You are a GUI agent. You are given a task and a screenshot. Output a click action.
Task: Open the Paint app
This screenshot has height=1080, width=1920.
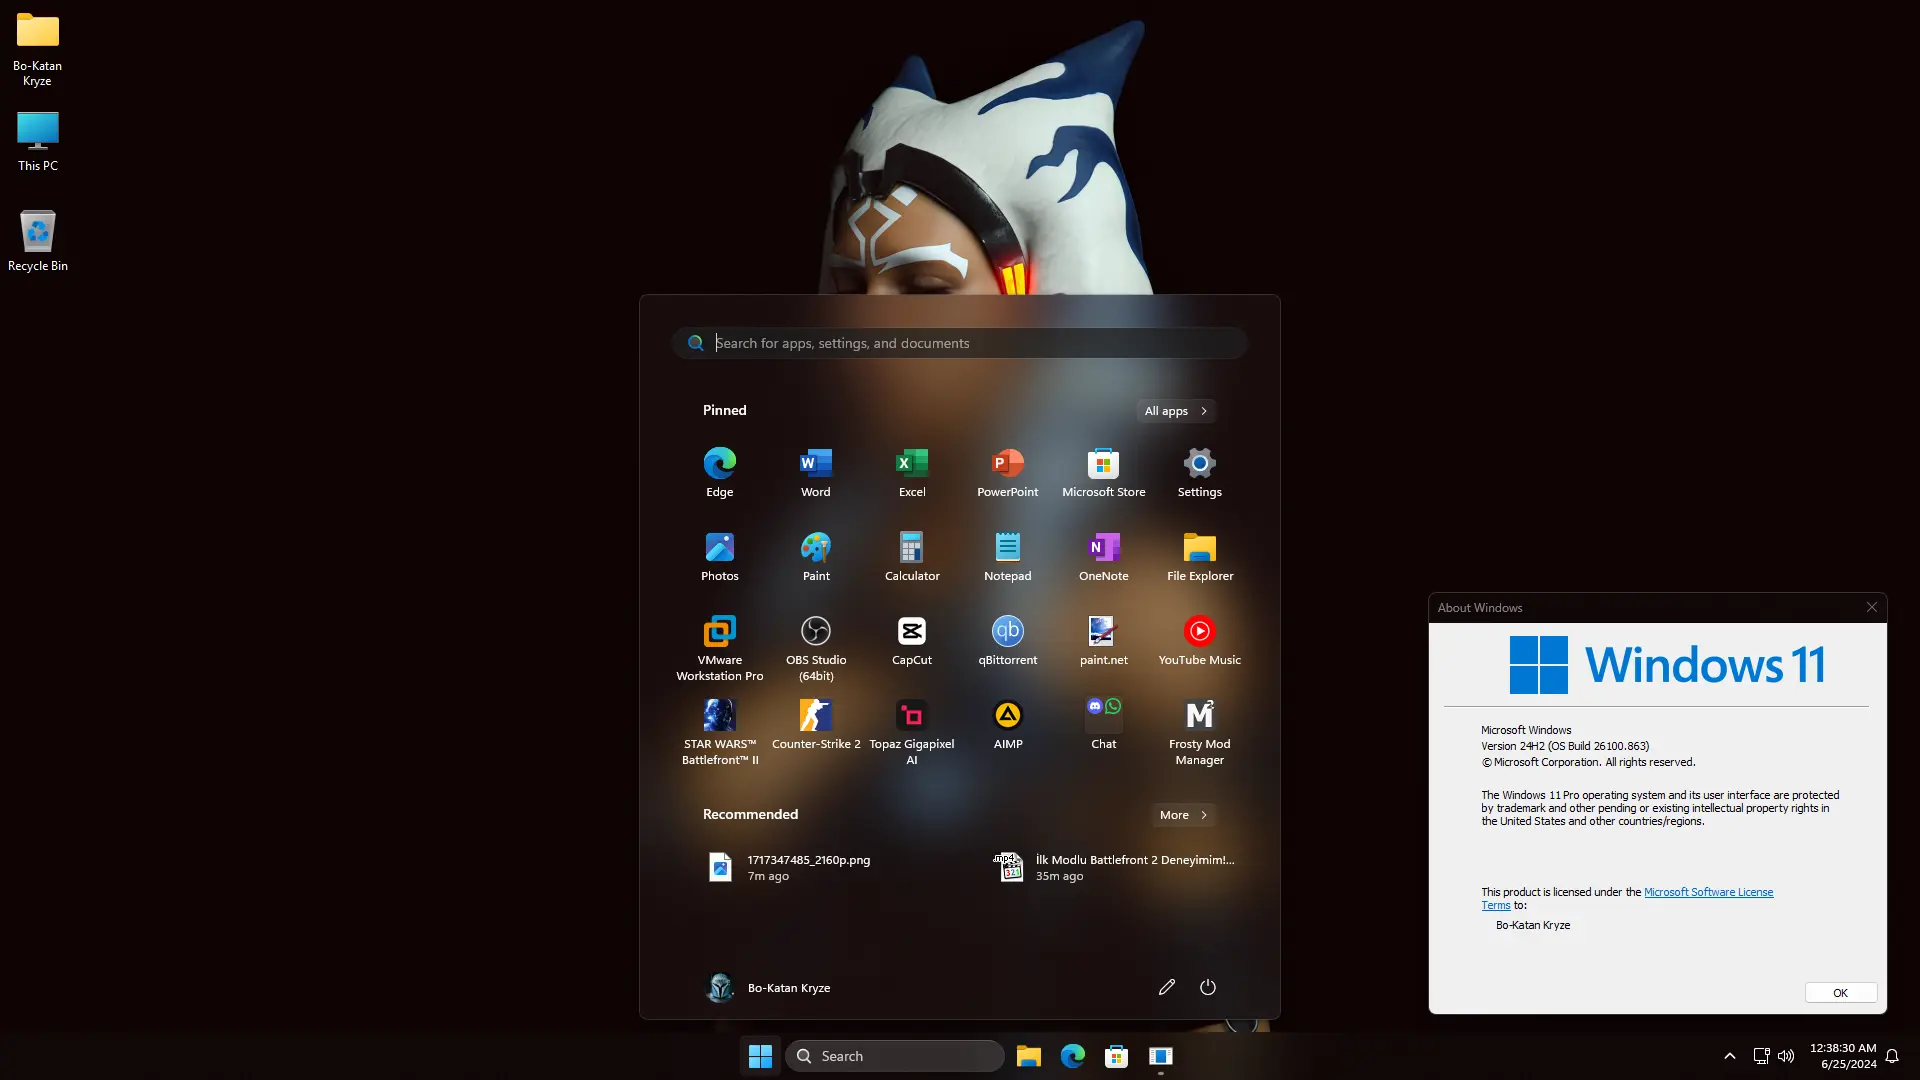815,557
